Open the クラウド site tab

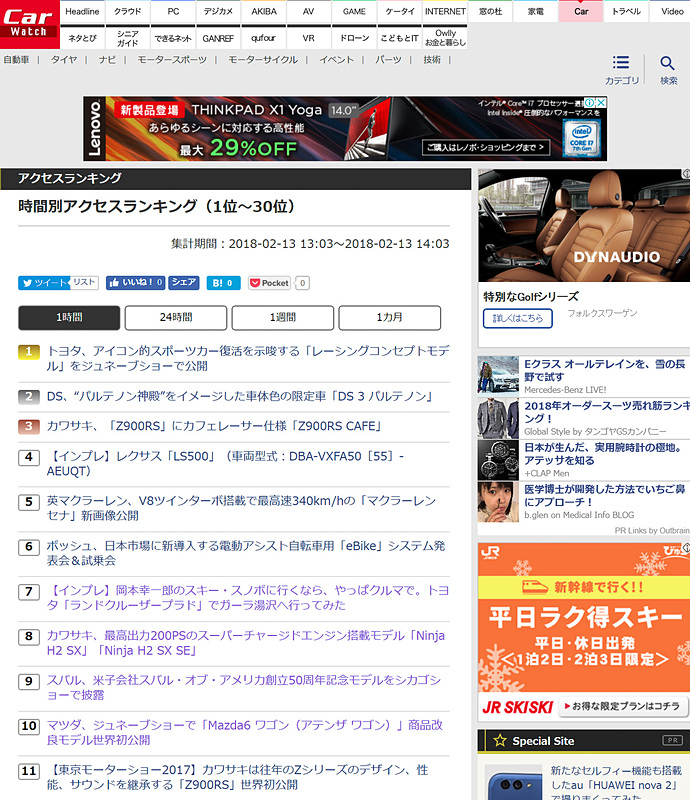click(x=128, y=11)
